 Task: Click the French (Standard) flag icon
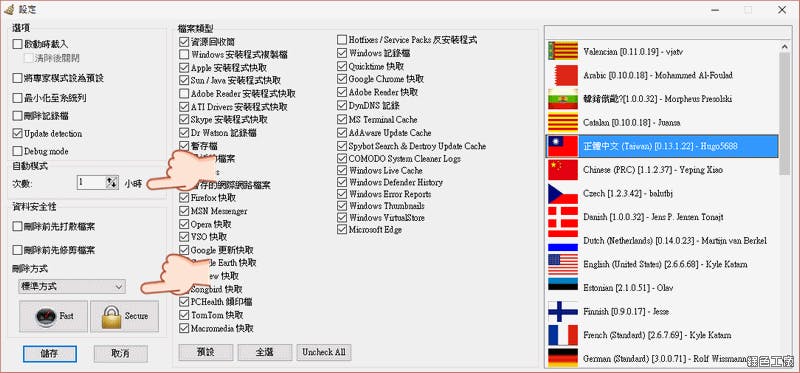[563, 335]
